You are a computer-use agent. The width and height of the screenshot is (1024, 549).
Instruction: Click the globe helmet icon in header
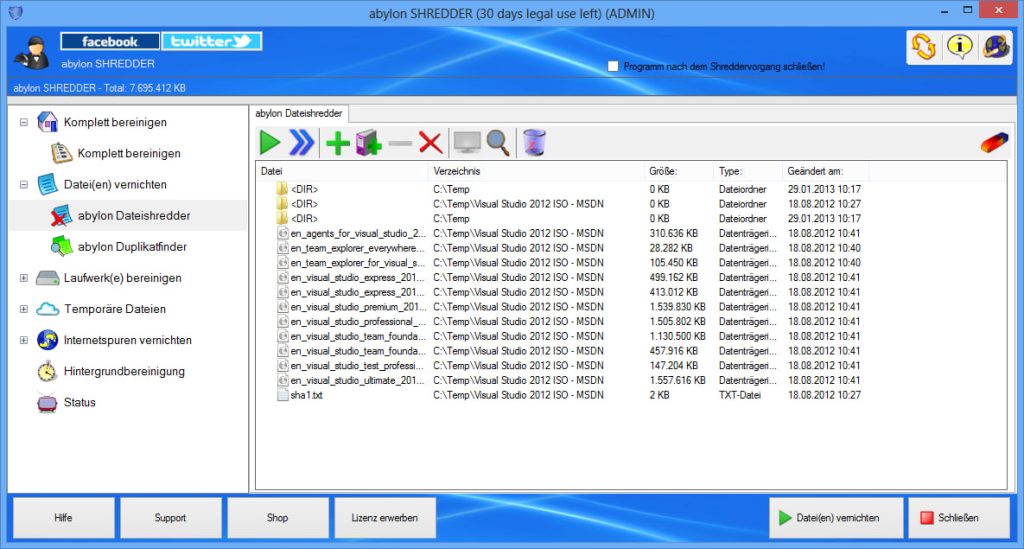pos(996,47)
